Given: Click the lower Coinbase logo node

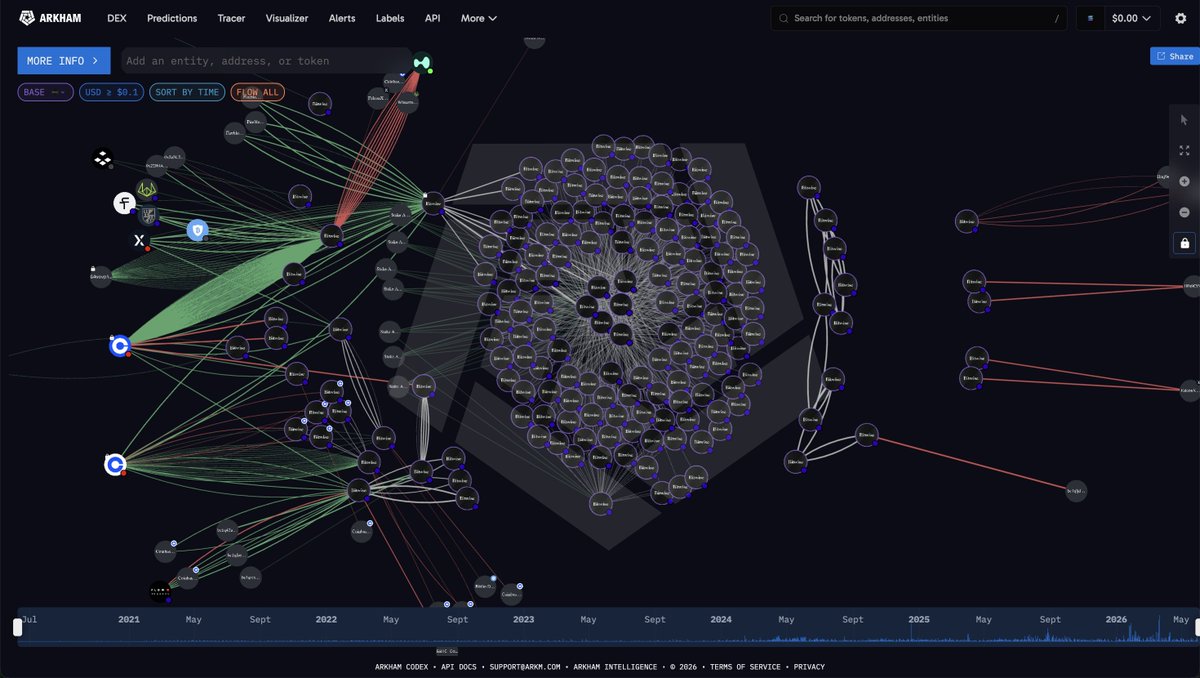Looking at the screenshot, I should click(x=115, y=465).
